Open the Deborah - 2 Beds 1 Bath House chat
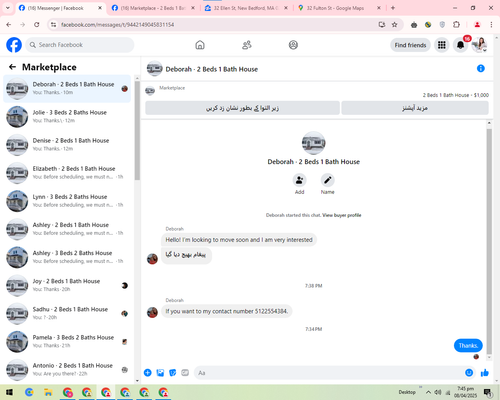This screenshot has width=500, height=400. (67, 88)
